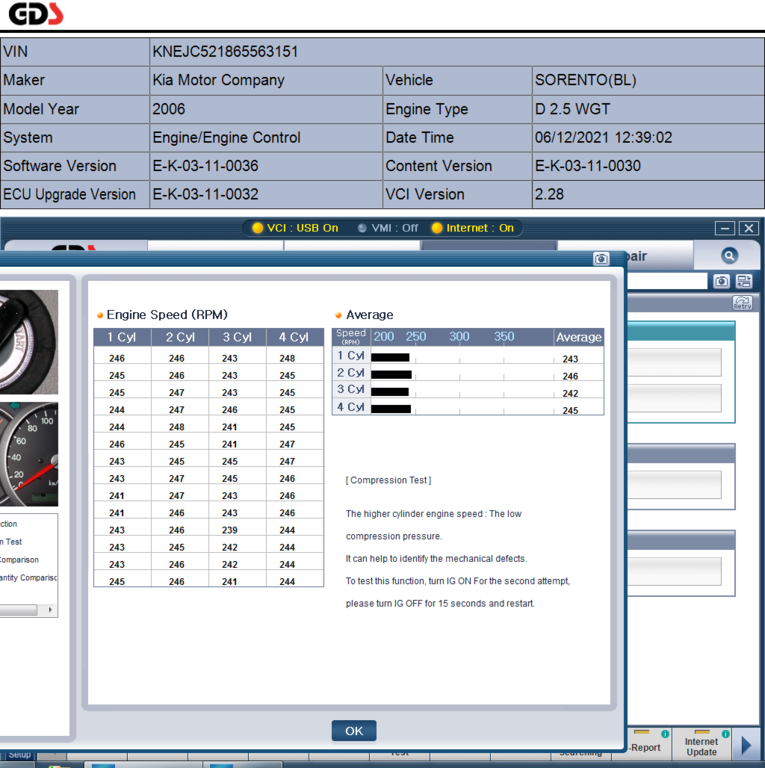Select the speedometer gauge thumbnail image

29,454
